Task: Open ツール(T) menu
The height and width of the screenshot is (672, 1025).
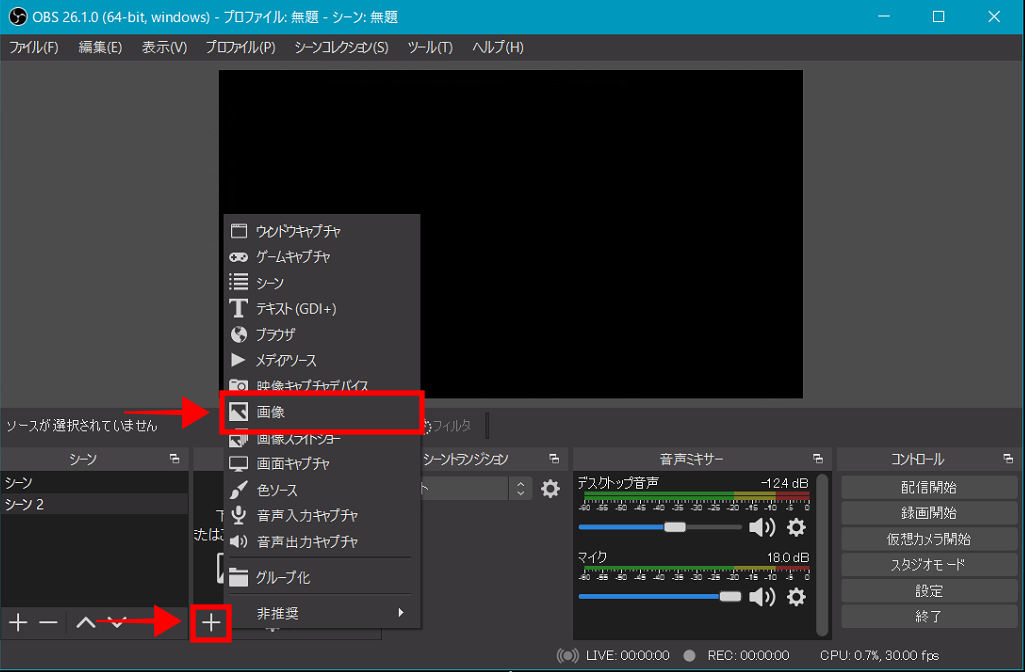Action: point(430,47)
